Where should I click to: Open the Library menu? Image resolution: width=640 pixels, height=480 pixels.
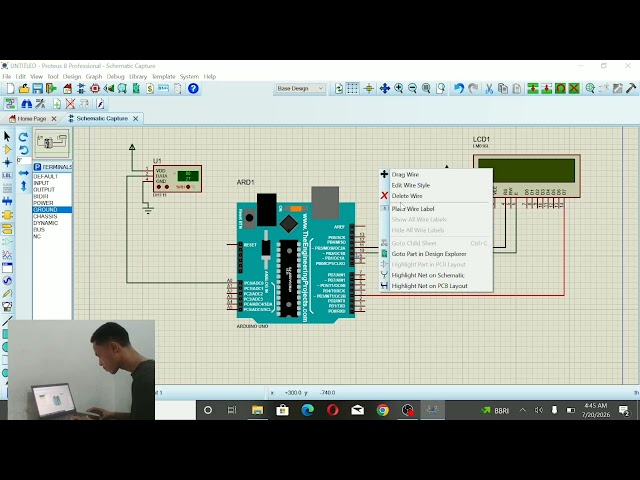[x=138, y=76]
